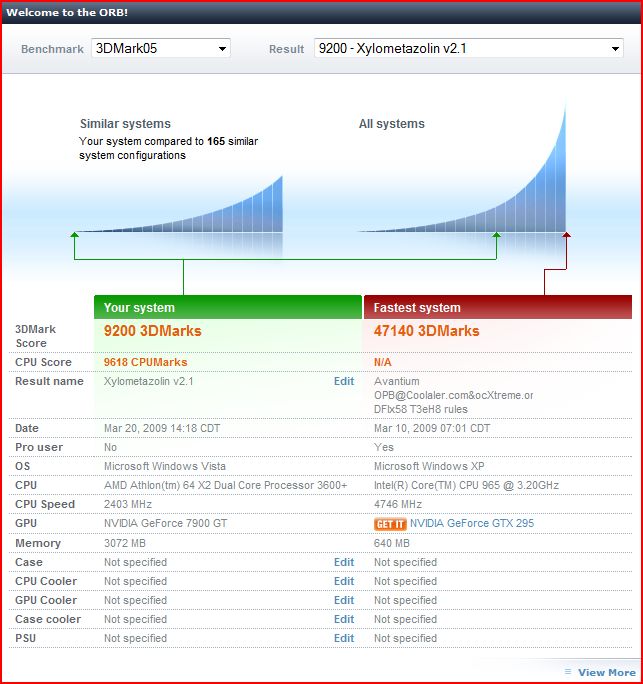Click the CPU Speed row label
The image size is (643, 684).
click(x=45, y=505)
